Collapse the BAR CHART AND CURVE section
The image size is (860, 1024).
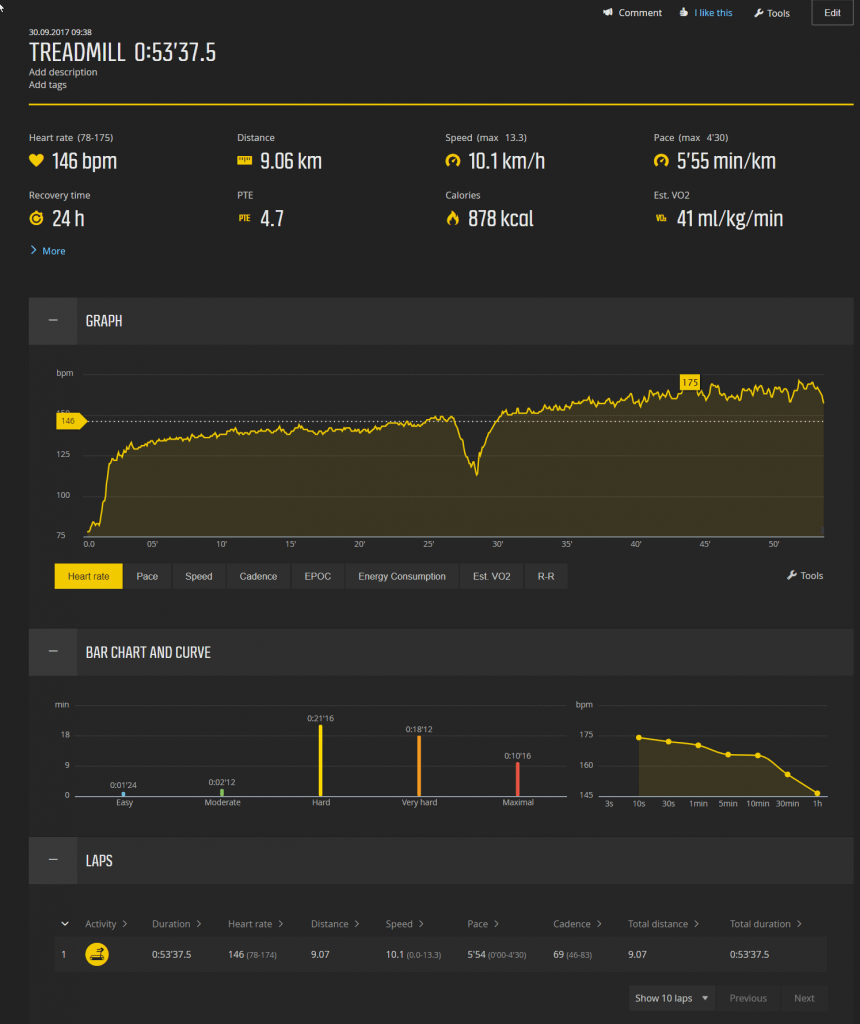(52, 652)
